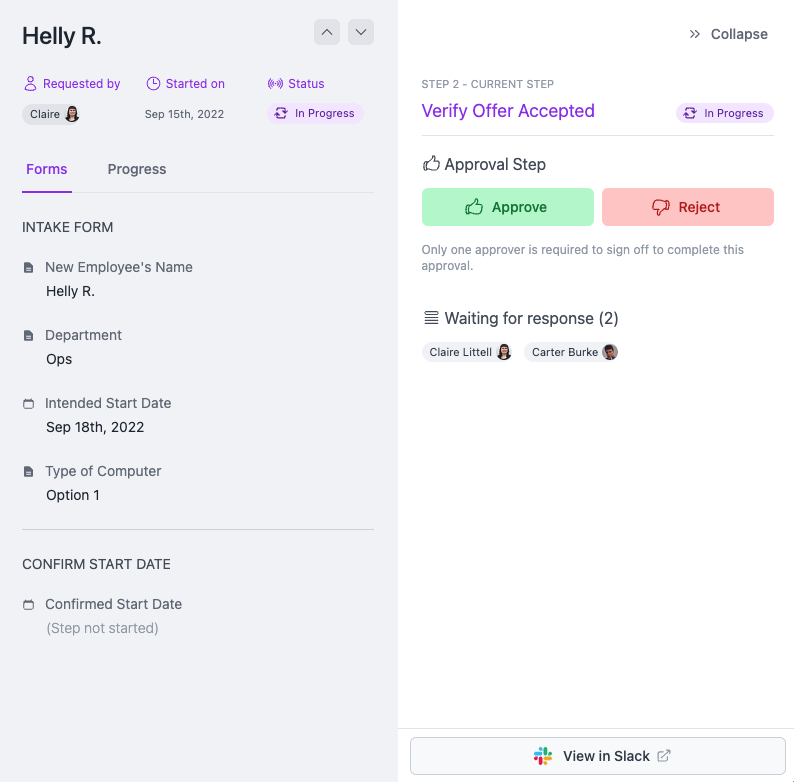Image resolution: width=794 pixels, height=782 pixels.
Task: Go to next request with down chevron
Action: pos(361,32)
